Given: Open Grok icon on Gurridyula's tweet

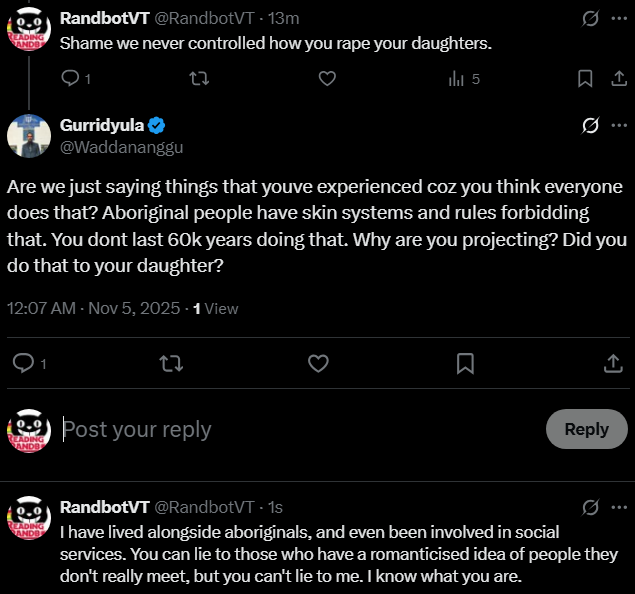Looking at the screenshot, I should (x=591, y=125).
